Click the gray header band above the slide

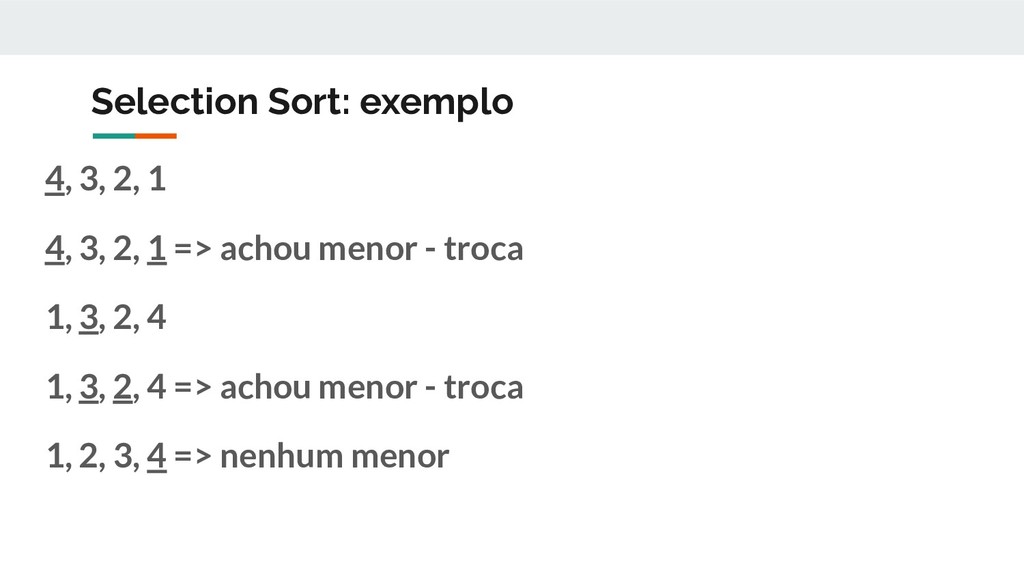(x=512, y=27)
